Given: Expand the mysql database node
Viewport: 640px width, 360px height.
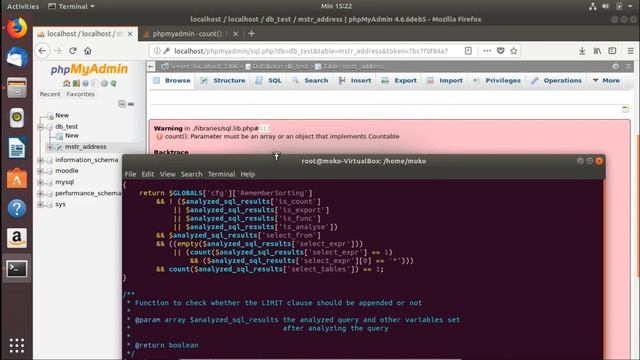Looking at the screenshot, I should click(41, 182).
